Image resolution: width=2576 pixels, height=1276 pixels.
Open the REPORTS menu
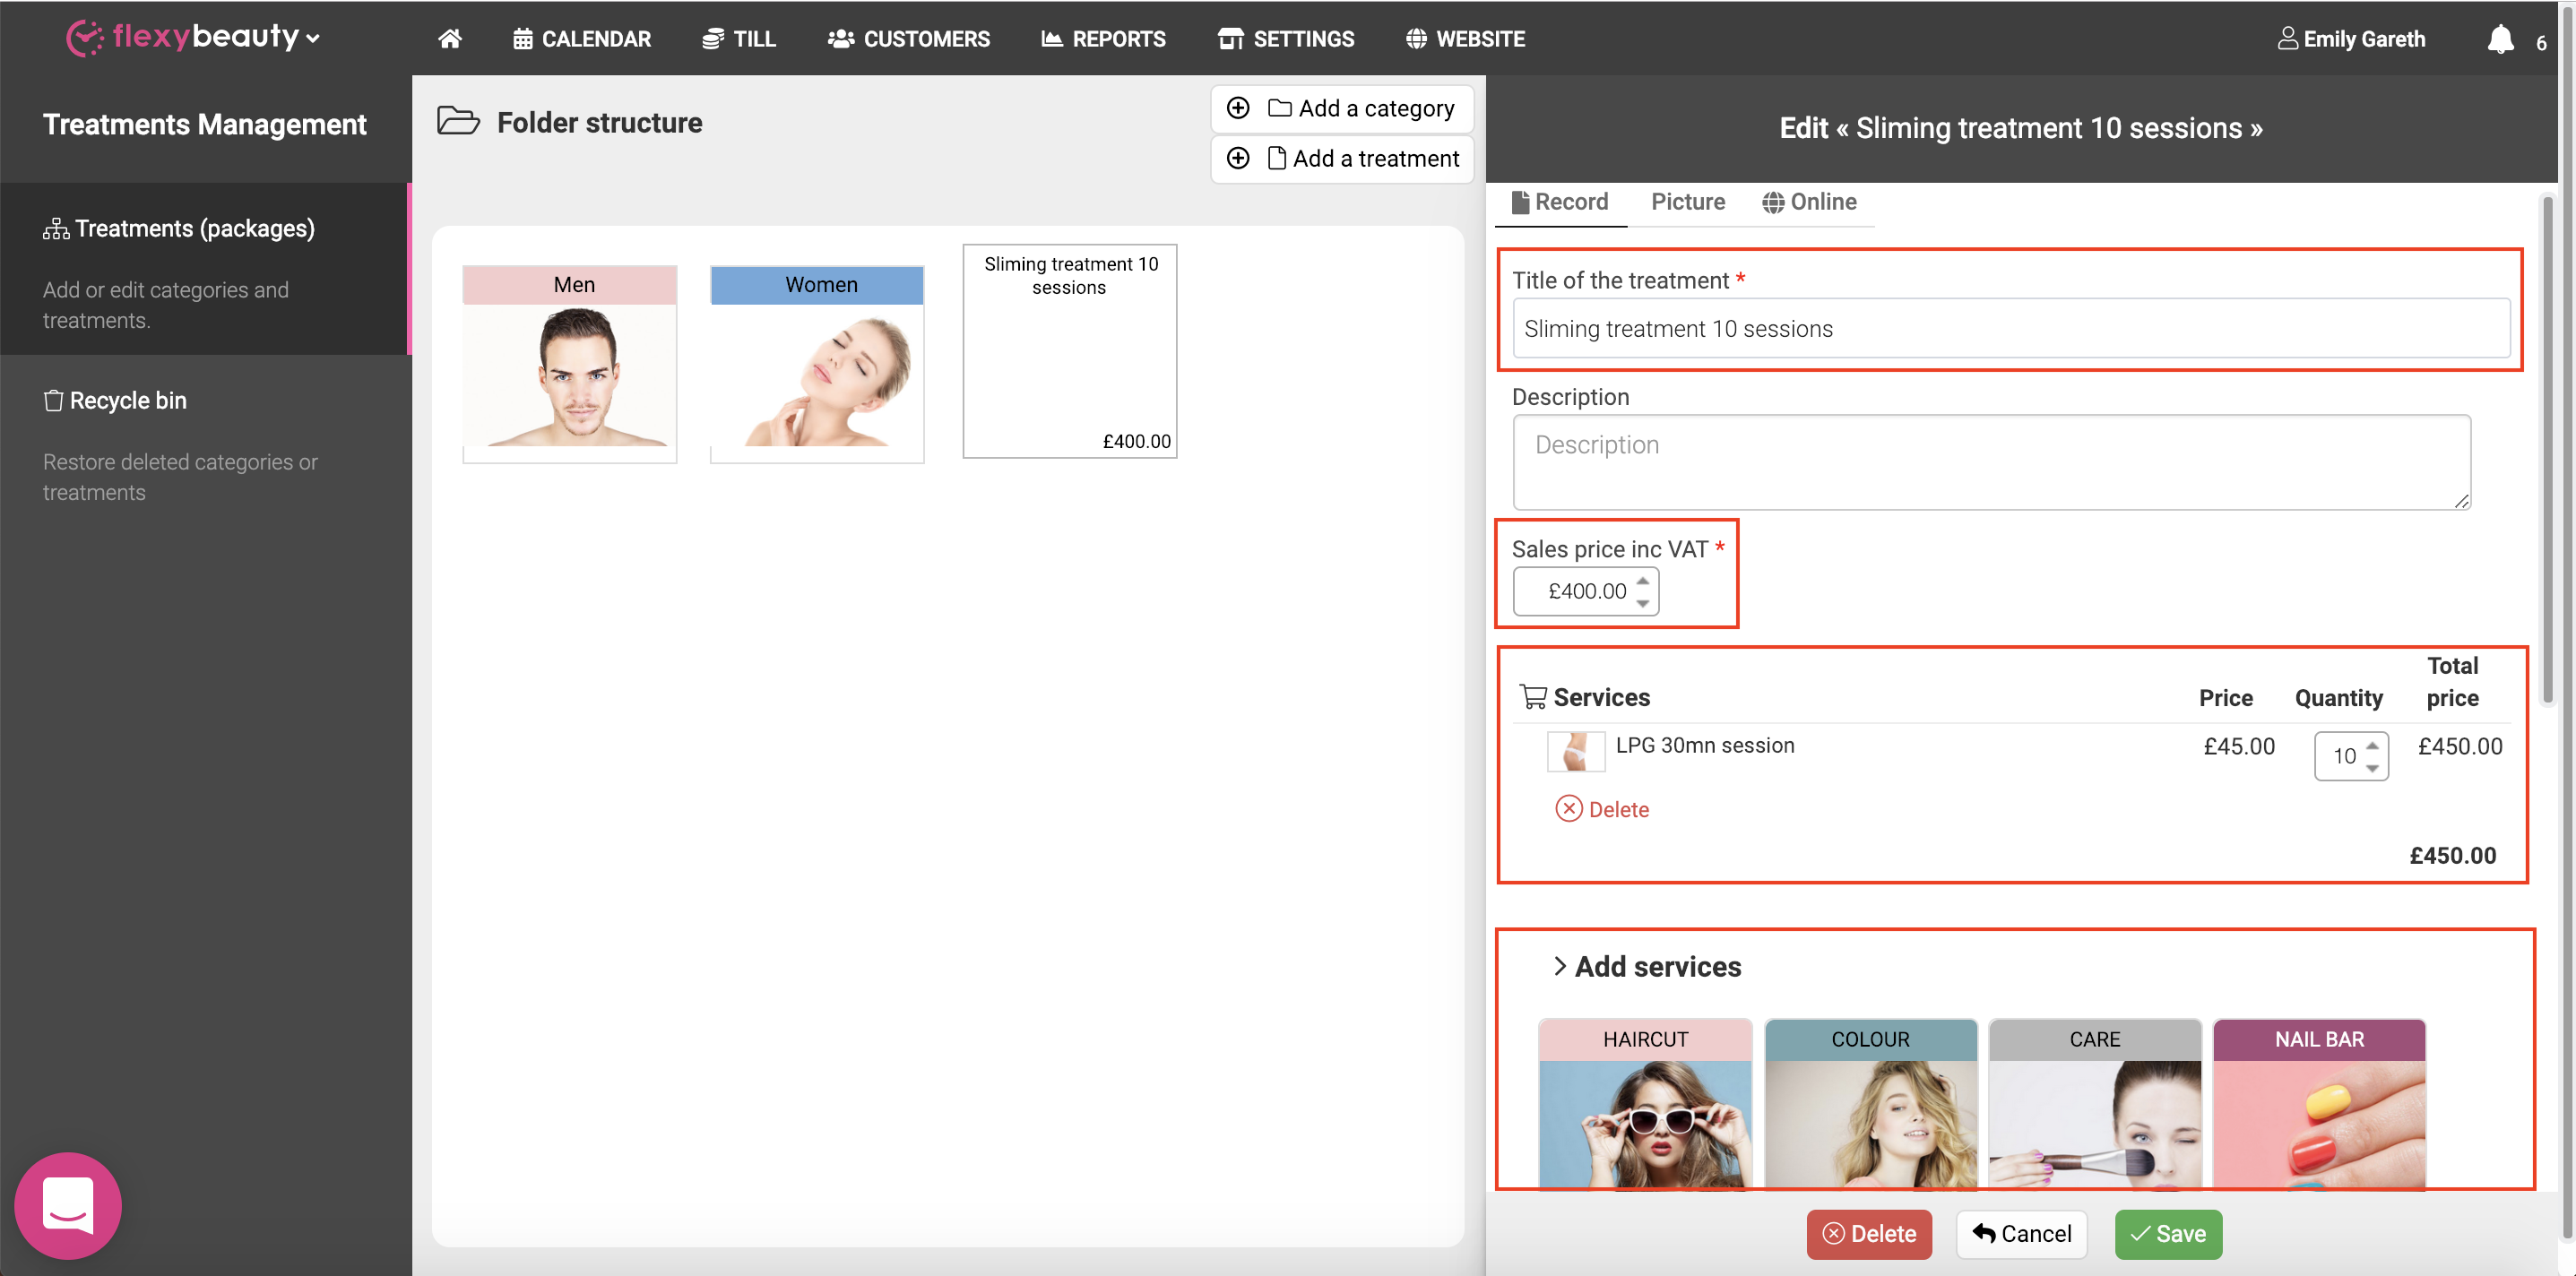(x=1104, y=39)
